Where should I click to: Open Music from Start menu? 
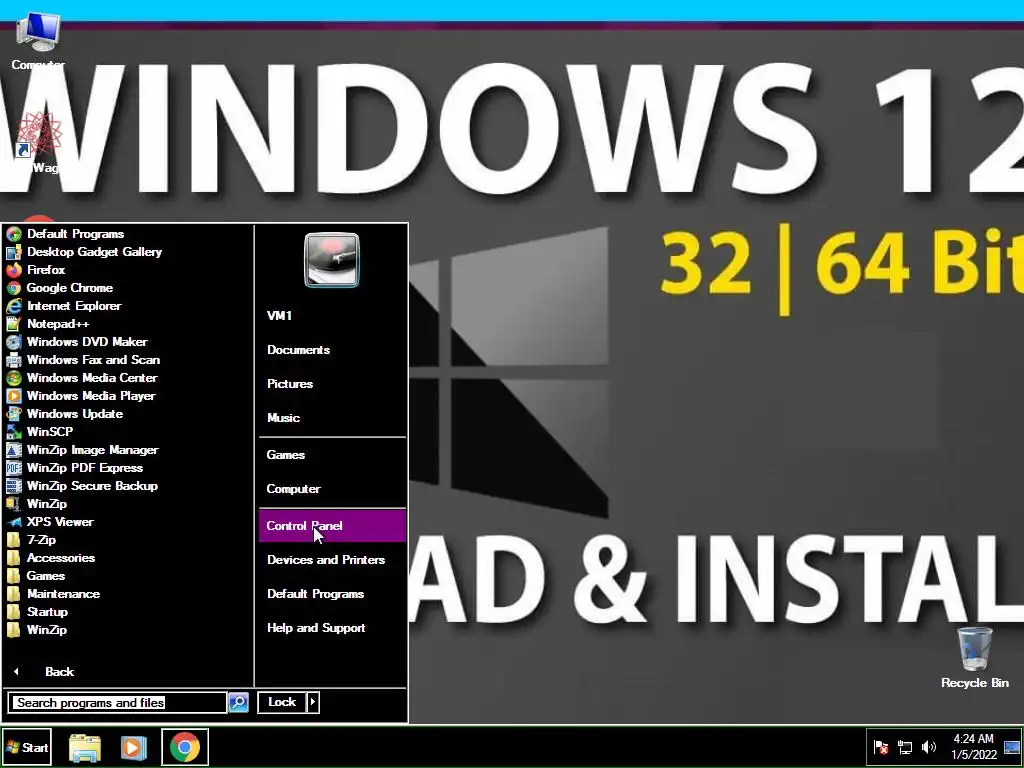tap(283, 418)
